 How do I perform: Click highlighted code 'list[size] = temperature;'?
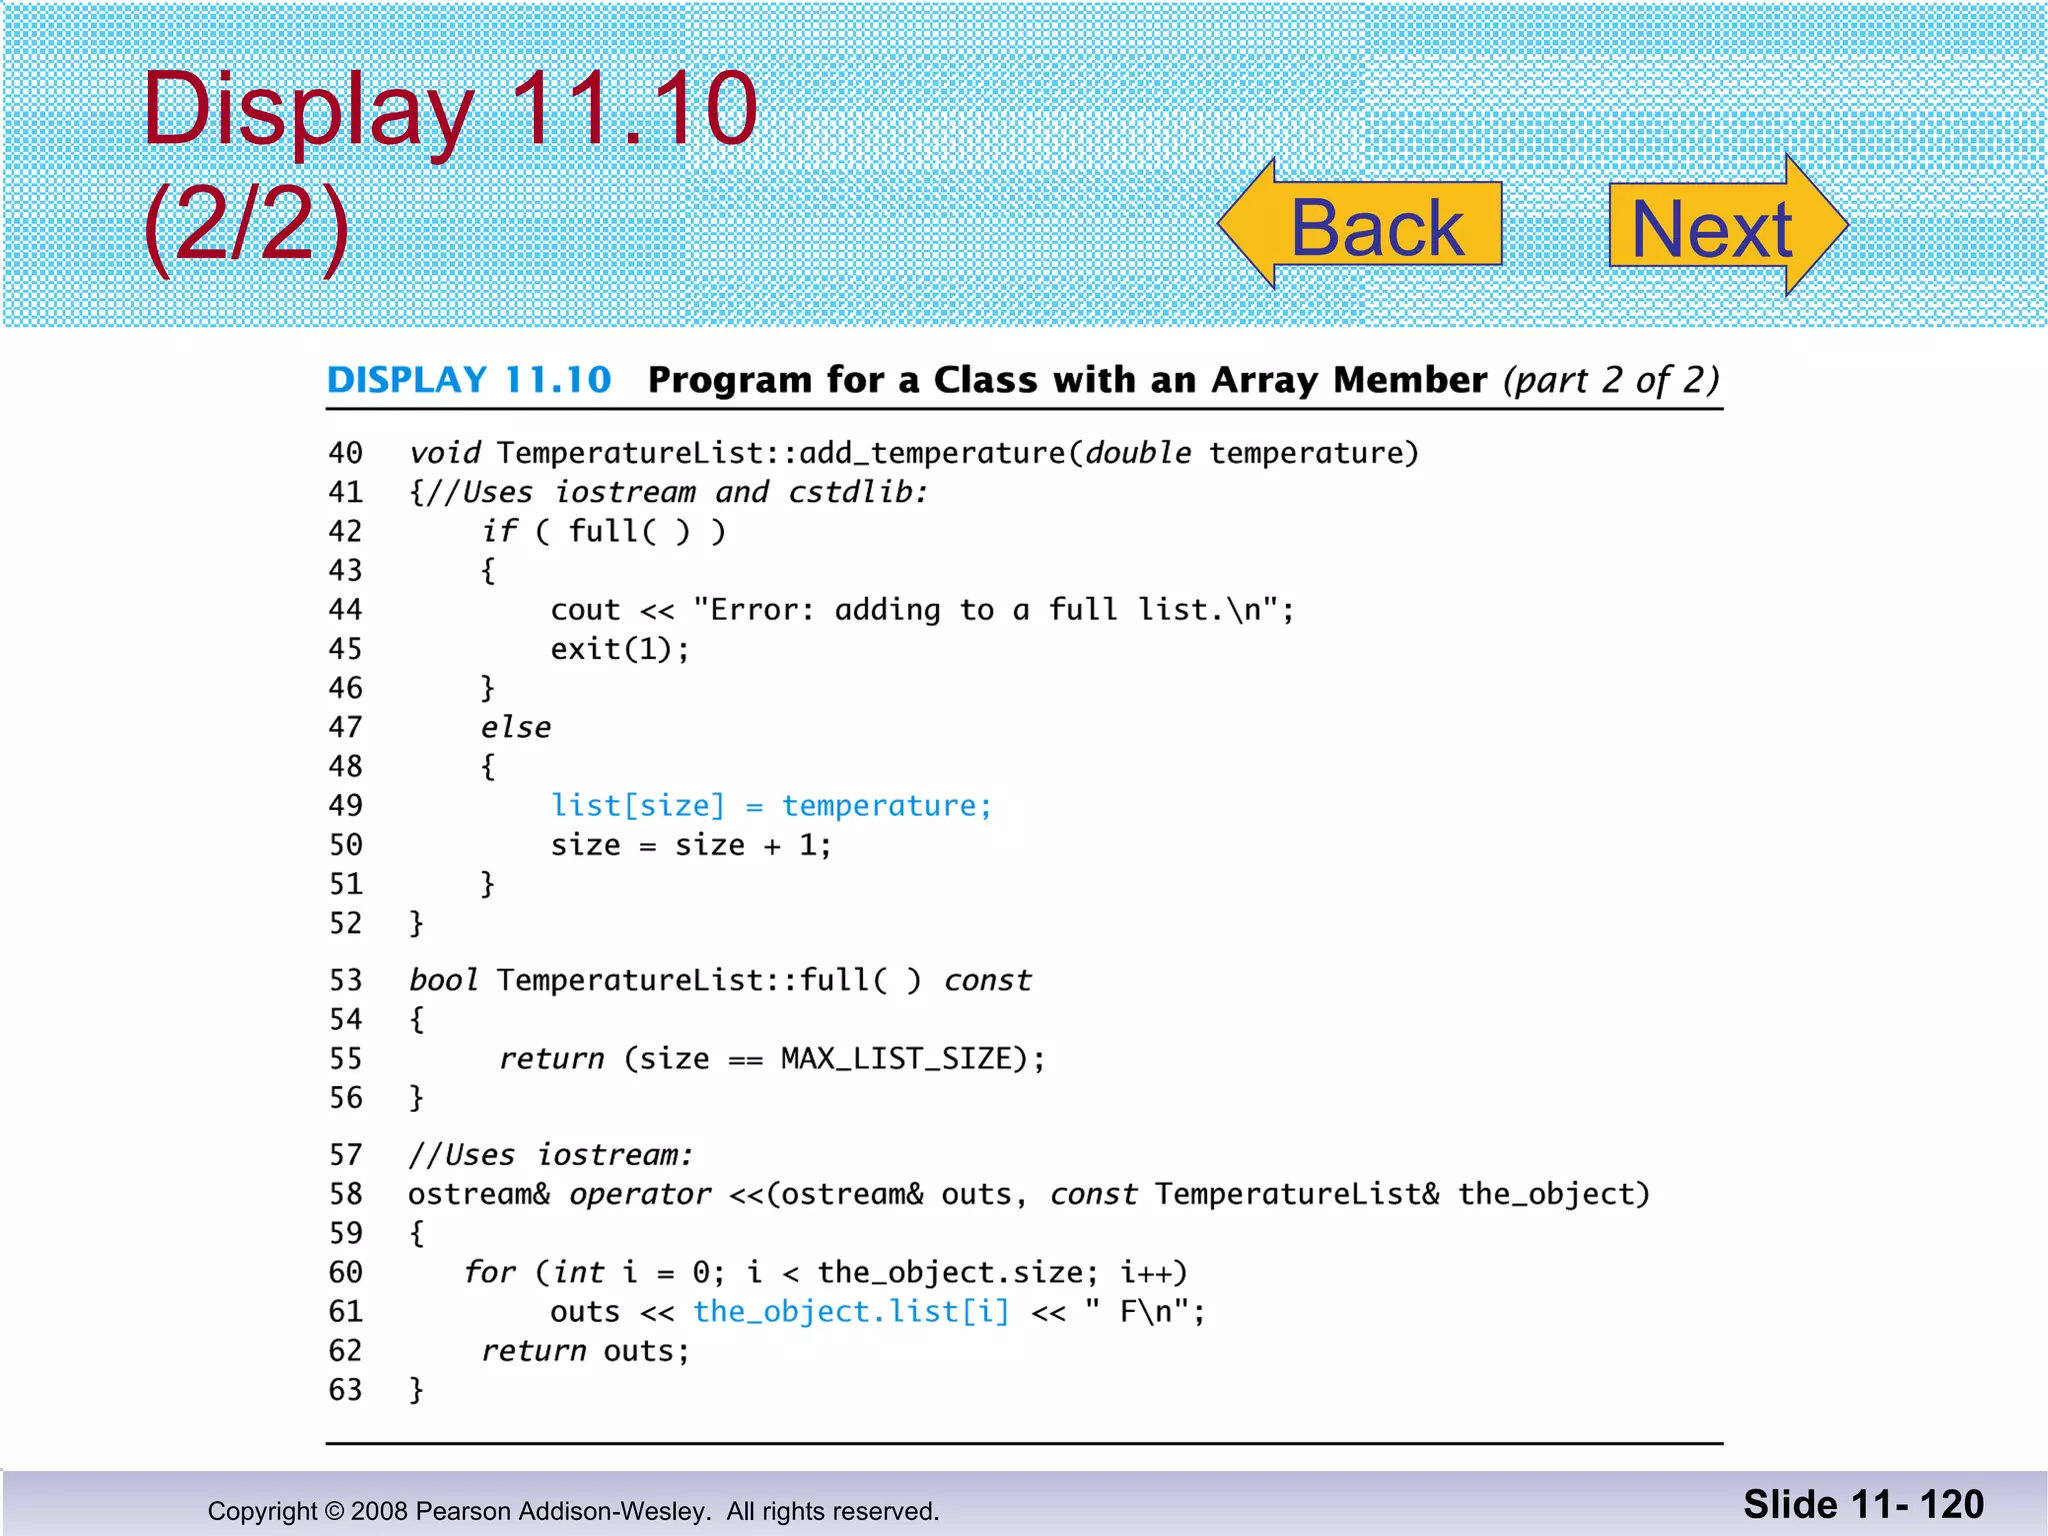tap(771, 805)
